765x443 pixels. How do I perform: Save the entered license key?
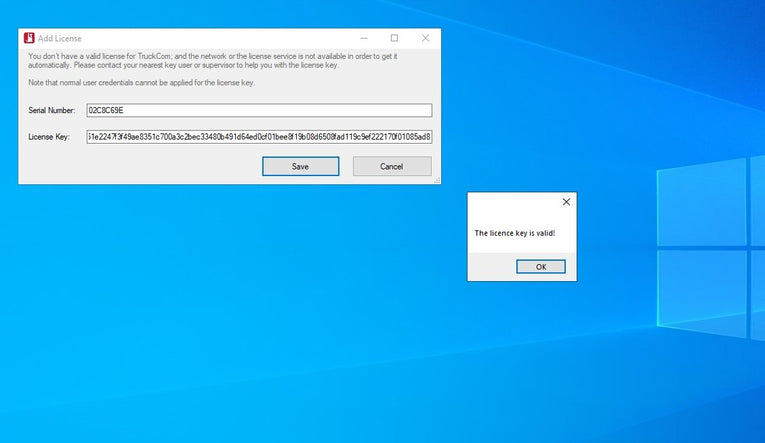[x=300, y=166]
